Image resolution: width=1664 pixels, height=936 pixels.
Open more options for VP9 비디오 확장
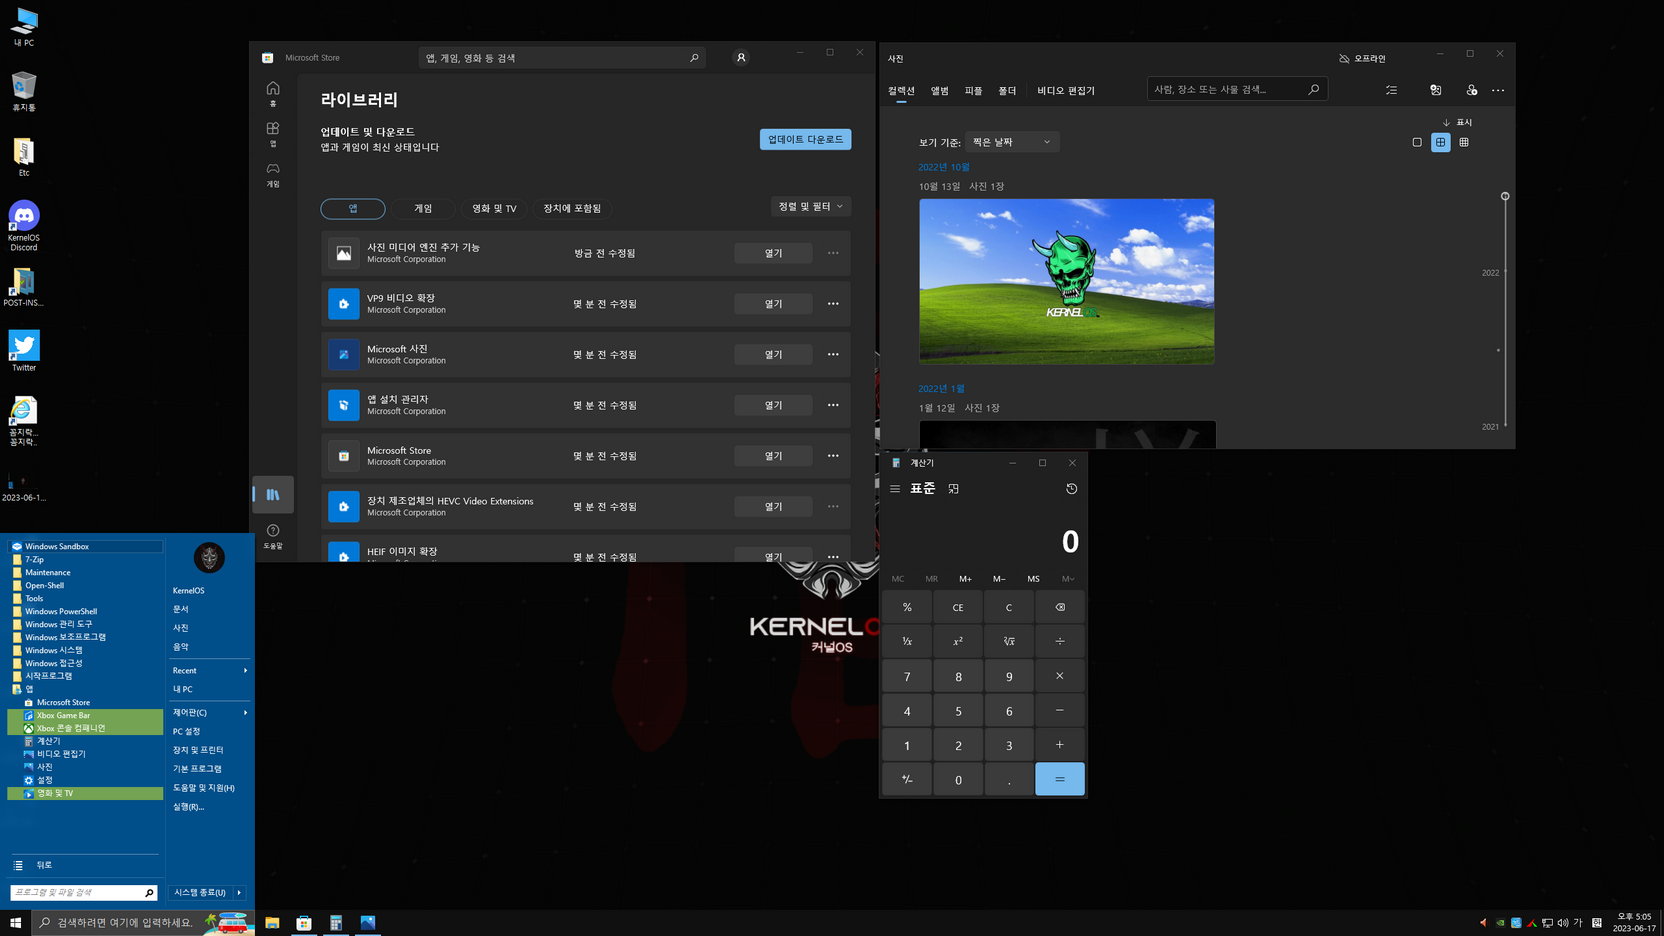[x=833, y=304]
